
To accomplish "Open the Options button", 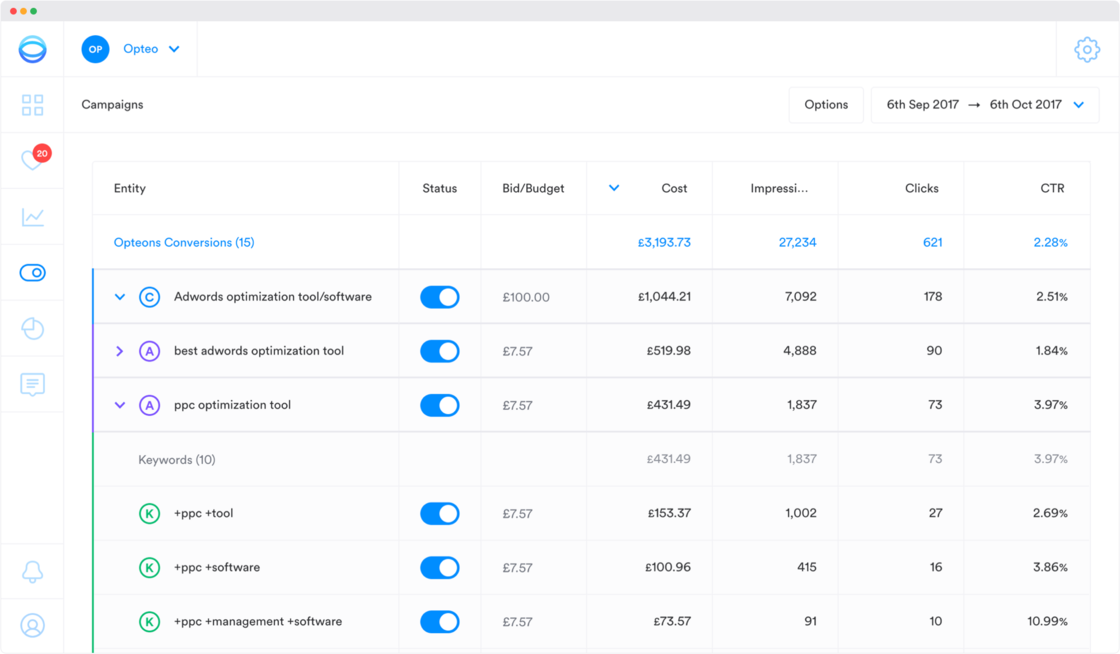I will tap(826, 104).
